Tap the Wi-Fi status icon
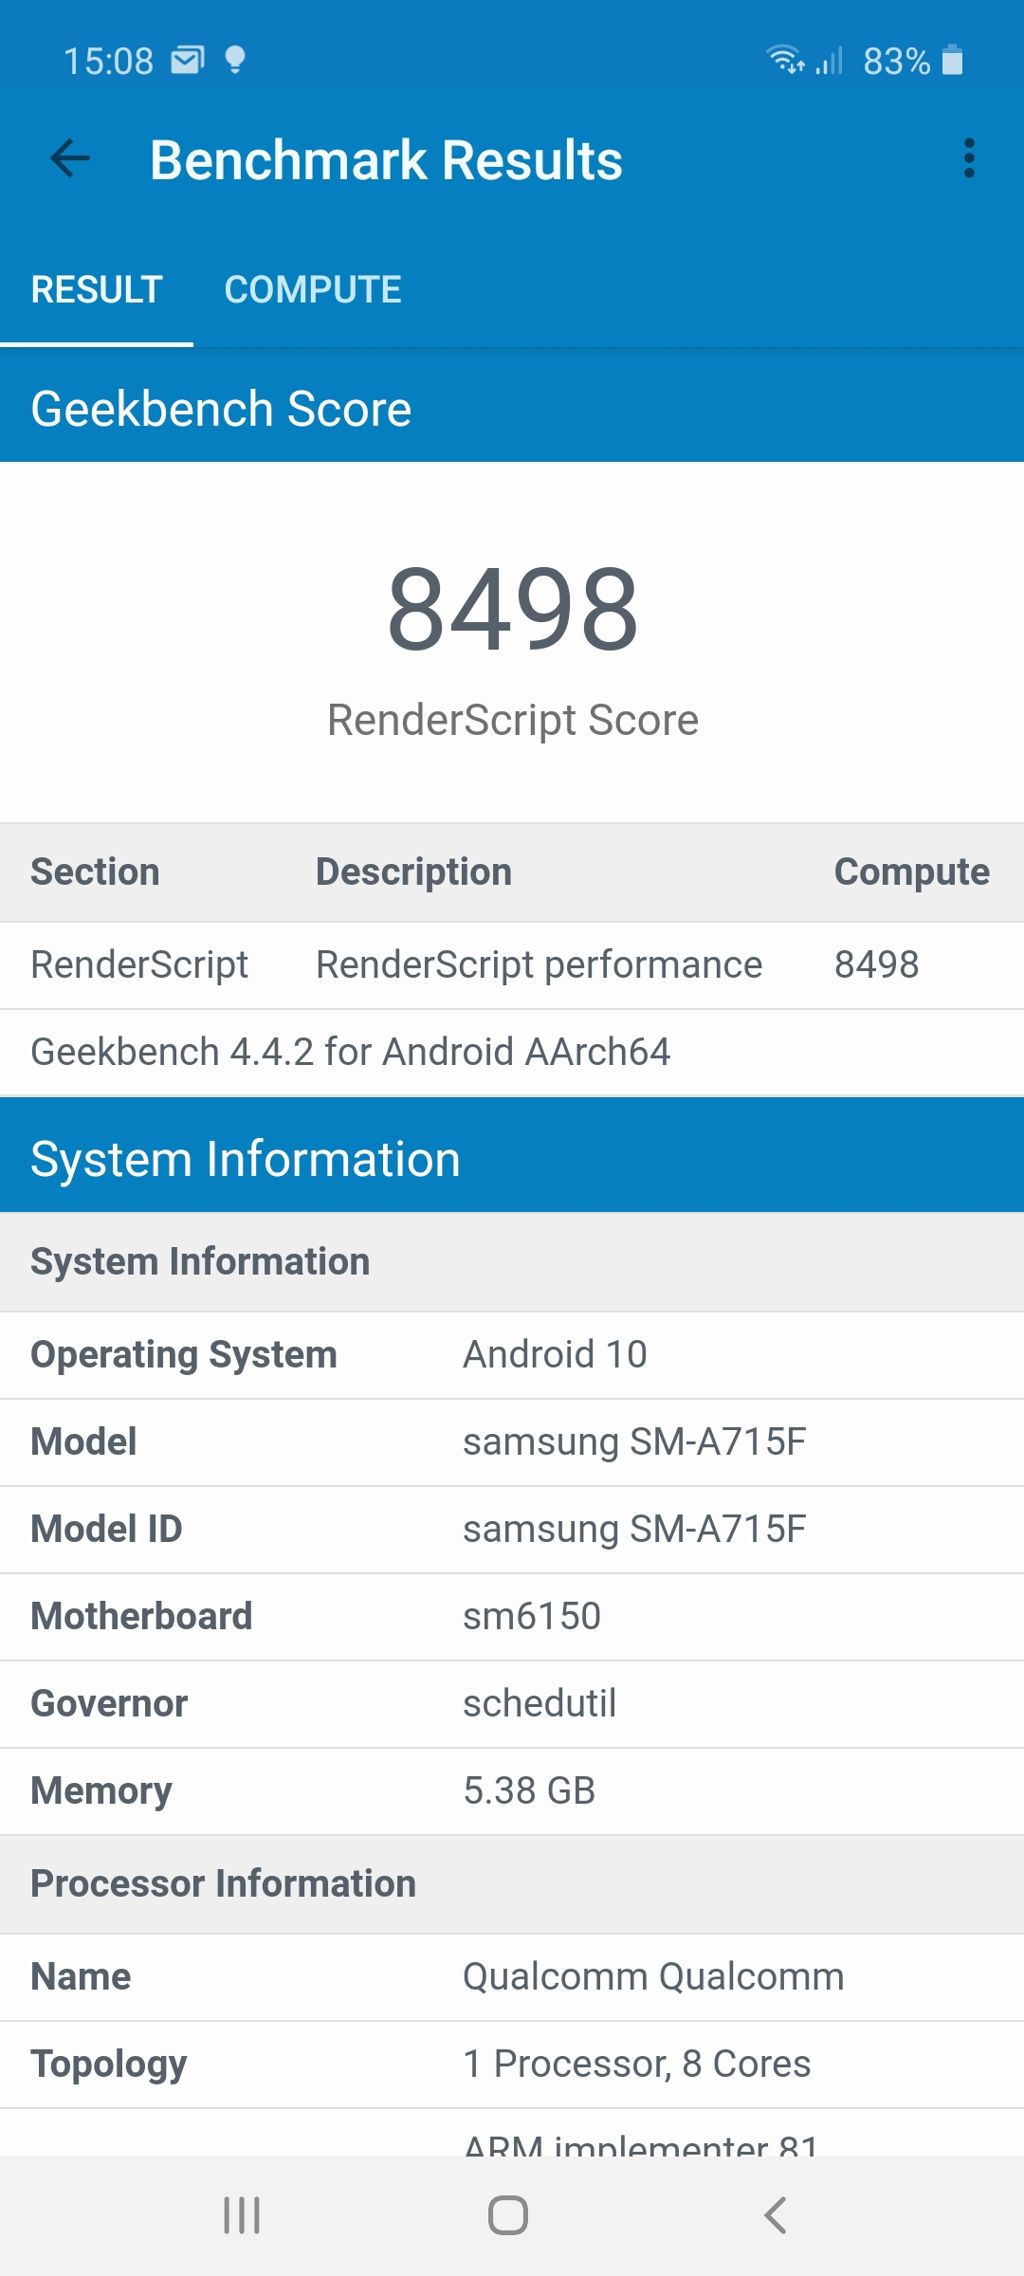The width and height of the screenshot is (1024, 2276). click(785, 61)
